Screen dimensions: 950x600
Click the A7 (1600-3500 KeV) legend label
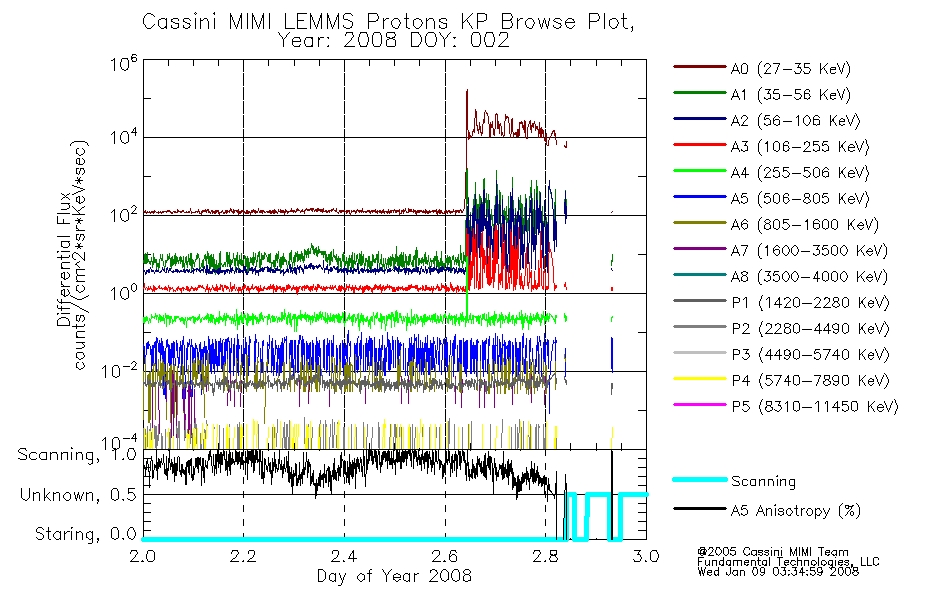point(809,252)
